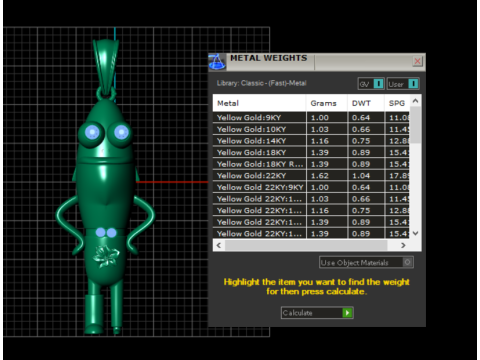480x360 pixels.
Task: Click the Library: Classic - (Fast)-Metal label
Action: click(x=262, y=83)
